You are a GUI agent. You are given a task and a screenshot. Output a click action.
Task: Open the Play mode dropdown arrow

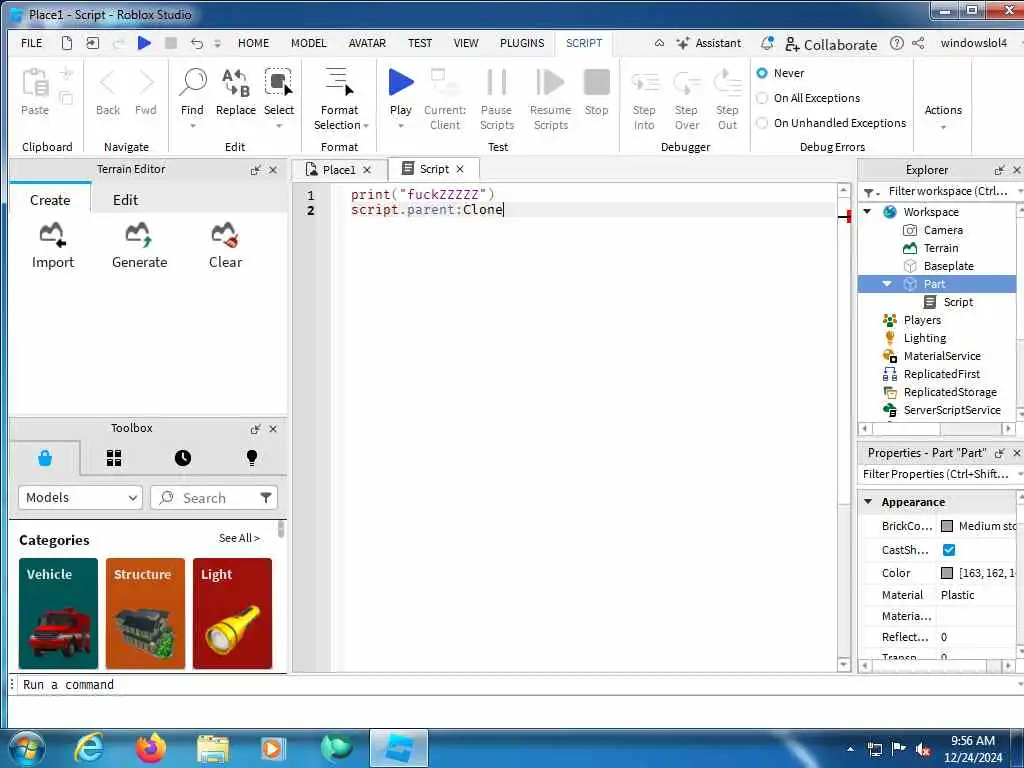[x=400, y=126]
